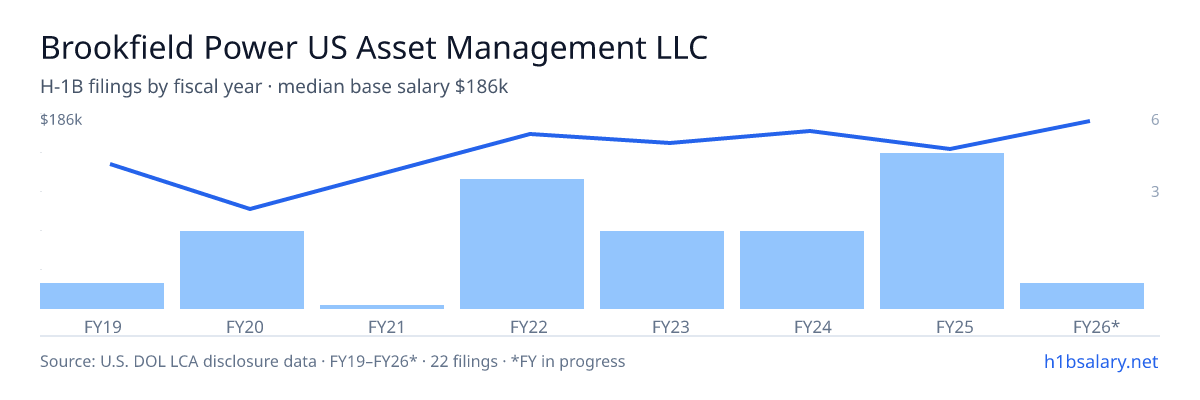Click the source footnote about DOL LCA data
This screenshot has width=1200, height=400.
coord(332,361)
